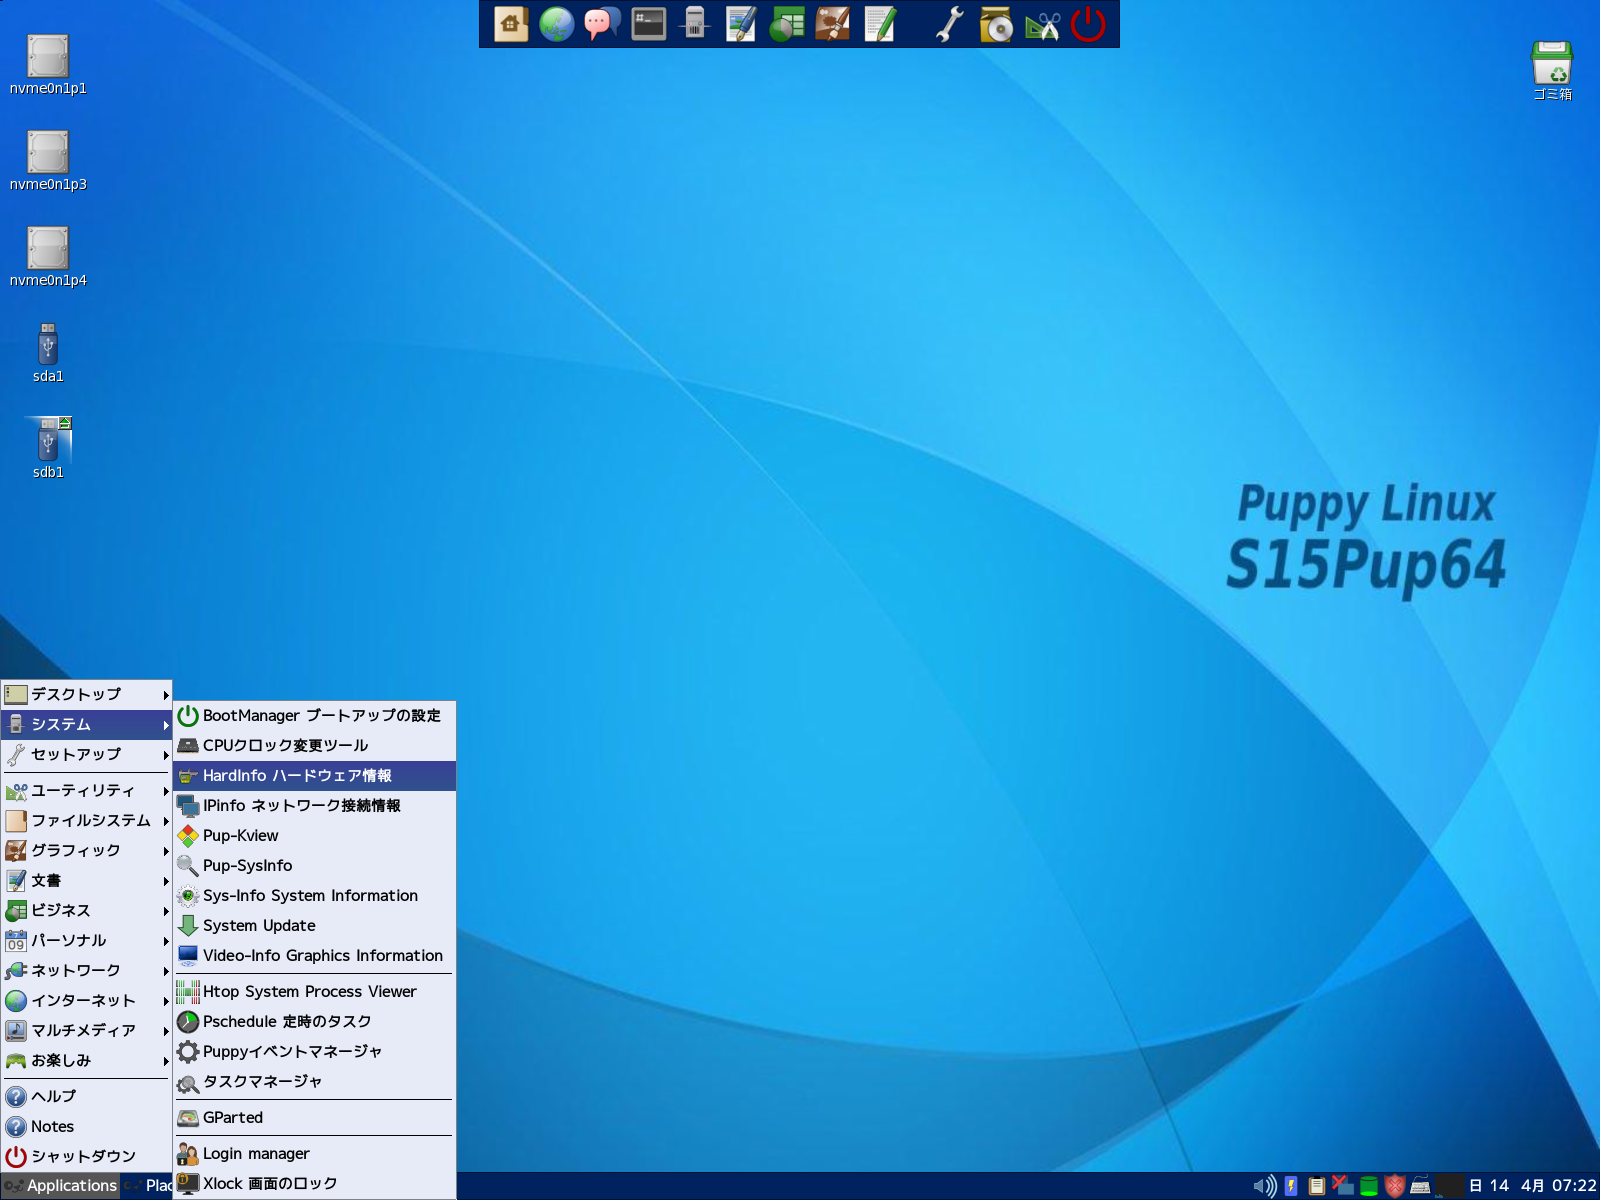1600x1200 pixels.
Task: Open the nvme0n1p3 drive icon
Action: 48,153
